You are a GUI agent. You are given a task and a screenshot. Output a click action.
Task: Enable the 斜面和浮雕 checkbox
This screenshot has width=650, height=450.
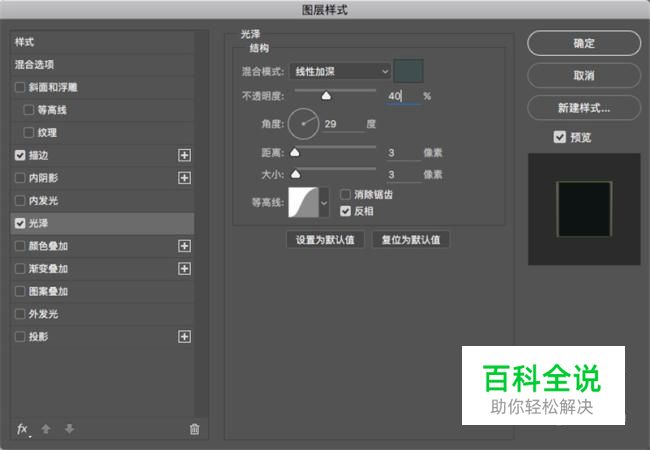pyautogui.click(x=20, y=87)
